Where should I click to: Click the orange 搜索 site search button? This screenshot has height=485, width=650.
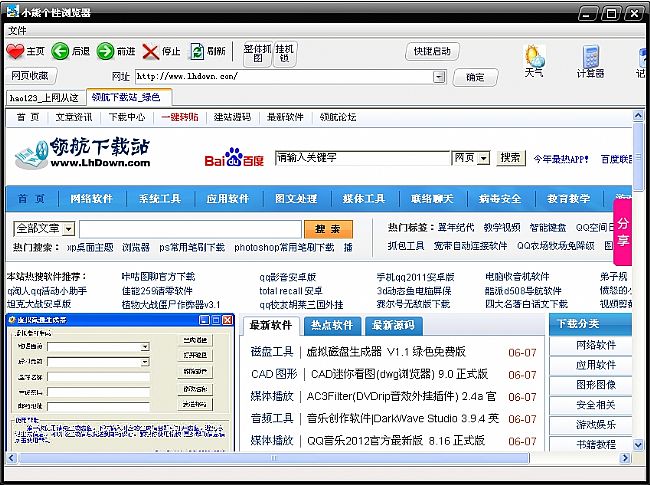point(328,229)
